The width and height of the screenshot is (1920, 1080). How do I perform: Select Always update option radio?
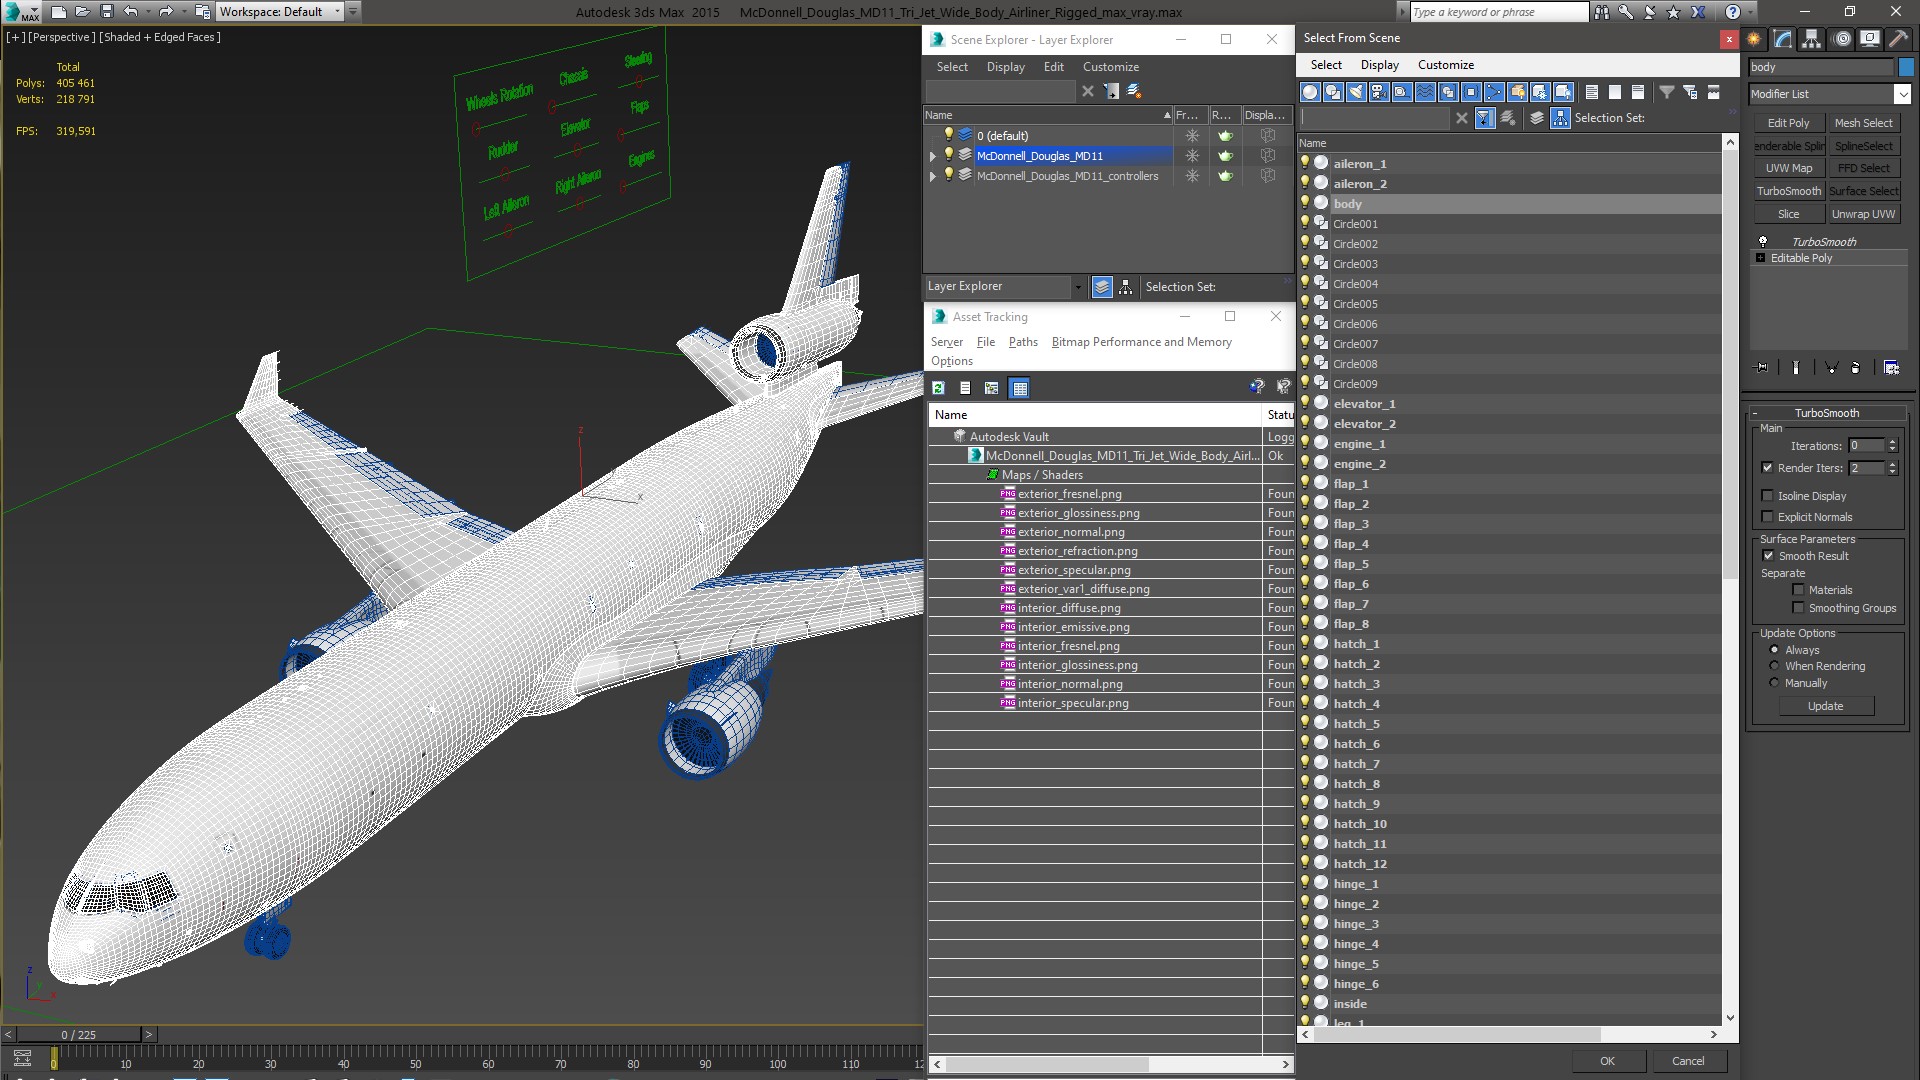point(1775,650)
